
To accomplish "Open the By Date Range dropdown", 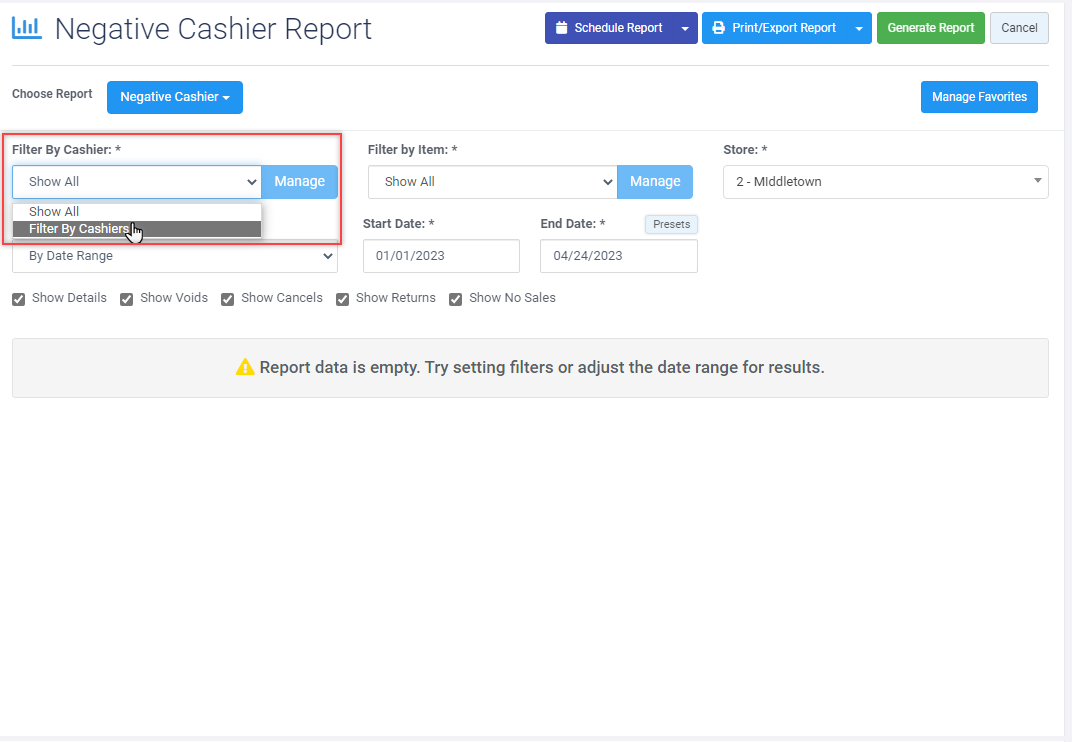I will point(175,256).
